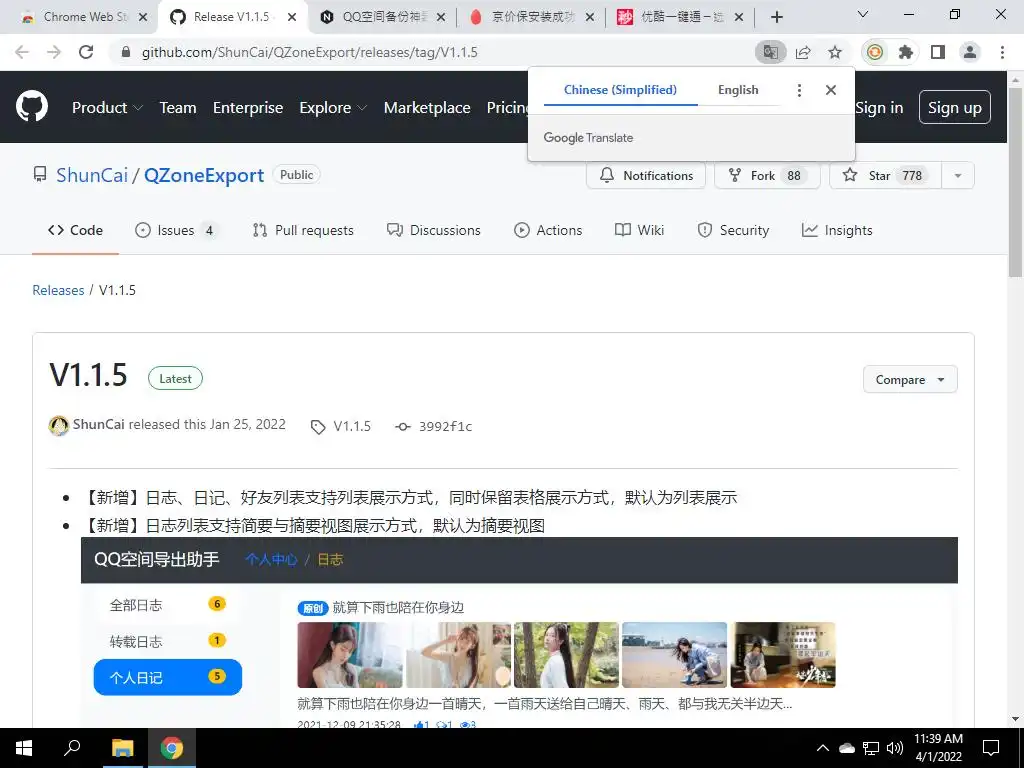The width and height of the screenshot is (1024, 768).
Task: Open the Insights tab
Action: 837,230
